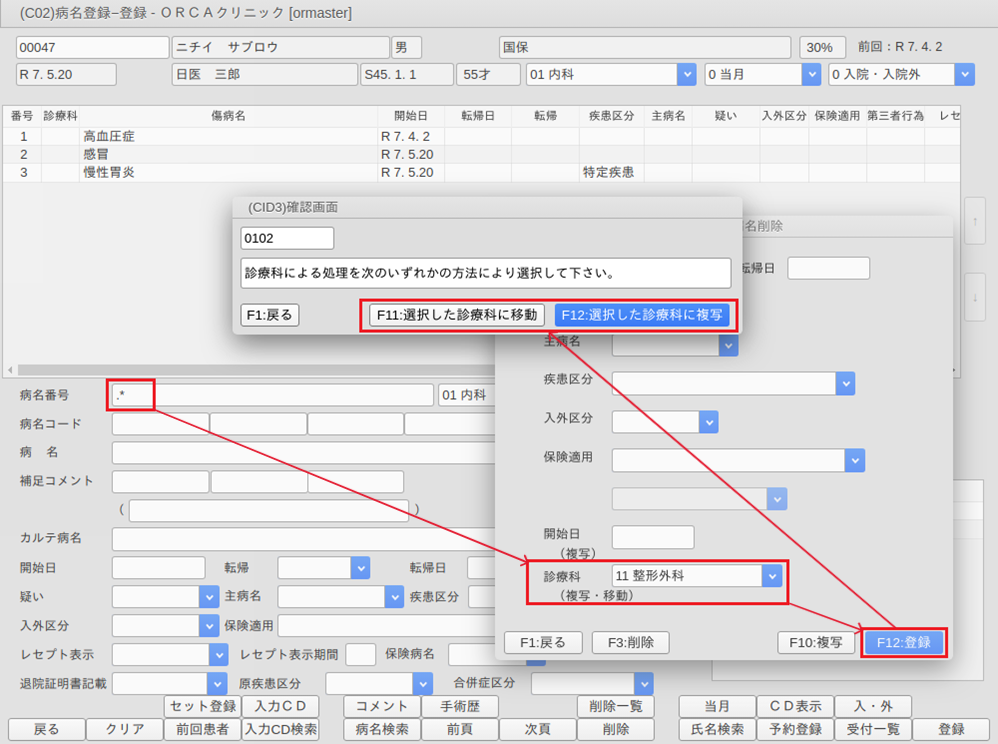Screen dimensions: 998x744
Task: Click F11:選択した診療科に移動 button
Action: tap(458, 314)
